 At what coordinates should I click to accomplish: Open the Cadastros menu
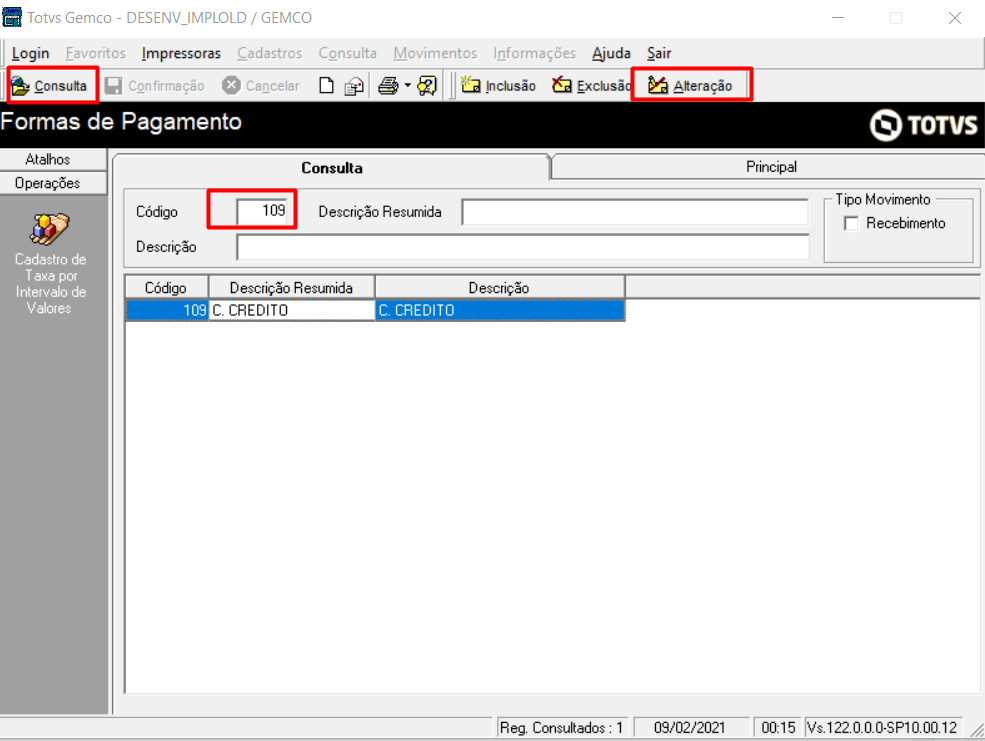(269, 53)
